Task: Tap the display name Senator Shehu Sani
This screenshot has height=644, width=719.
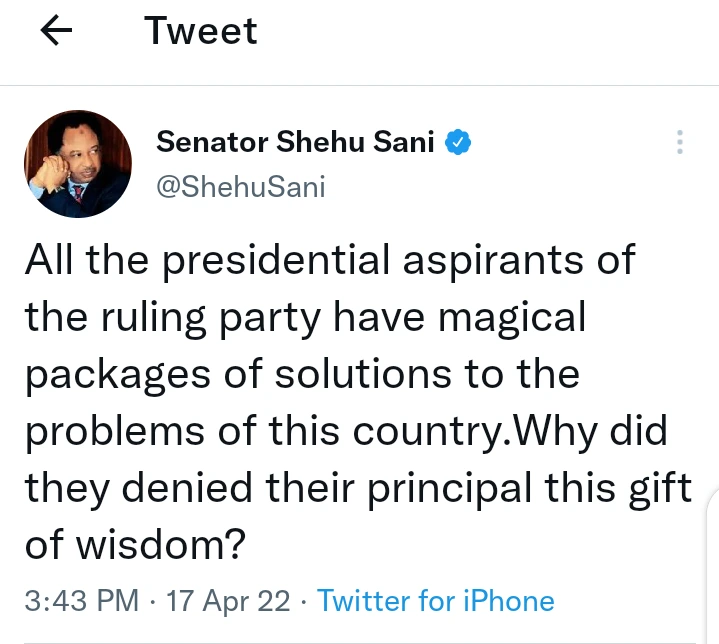Action: point(295,143)
